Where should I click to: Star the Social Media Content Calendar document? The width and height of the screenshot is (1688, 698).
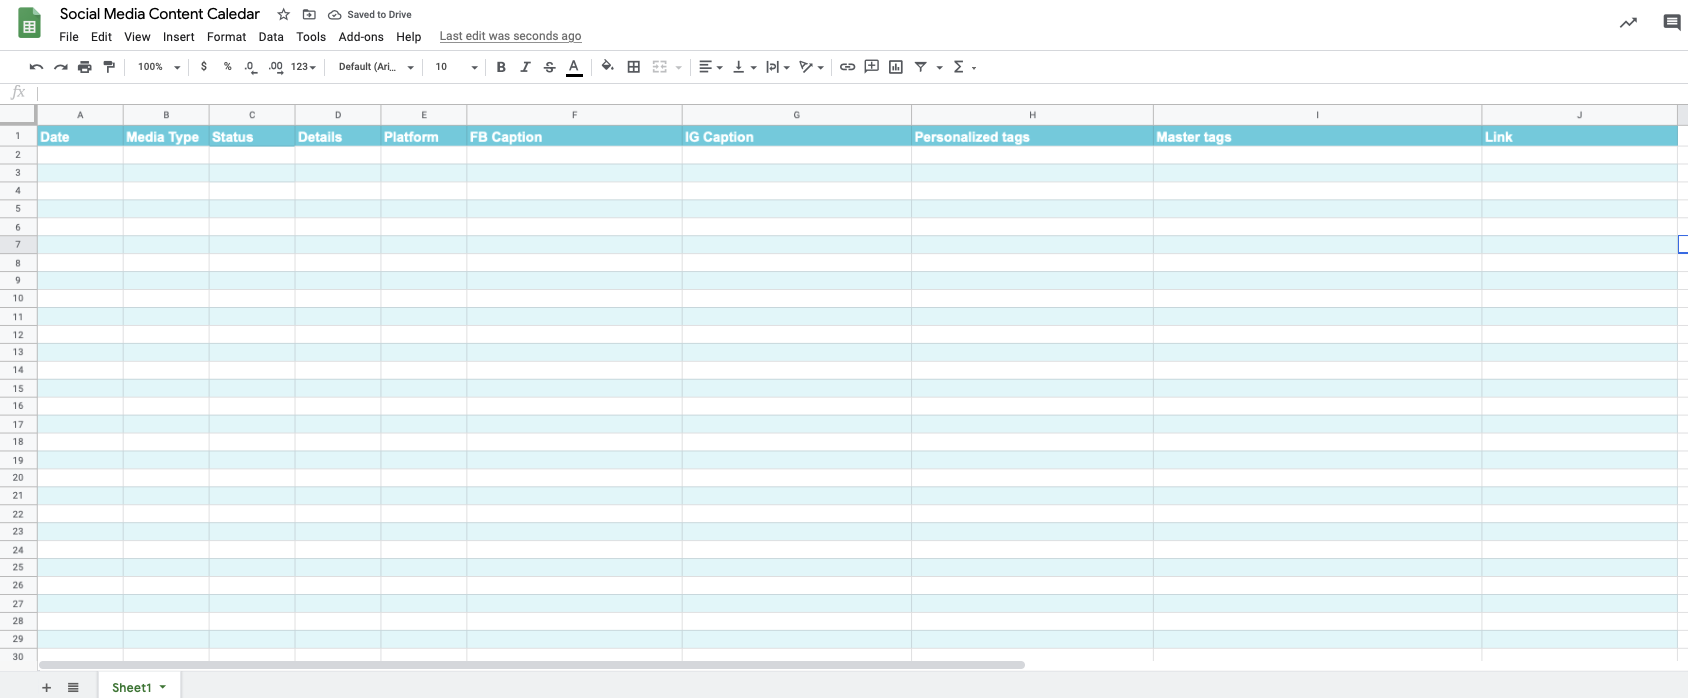284,14
